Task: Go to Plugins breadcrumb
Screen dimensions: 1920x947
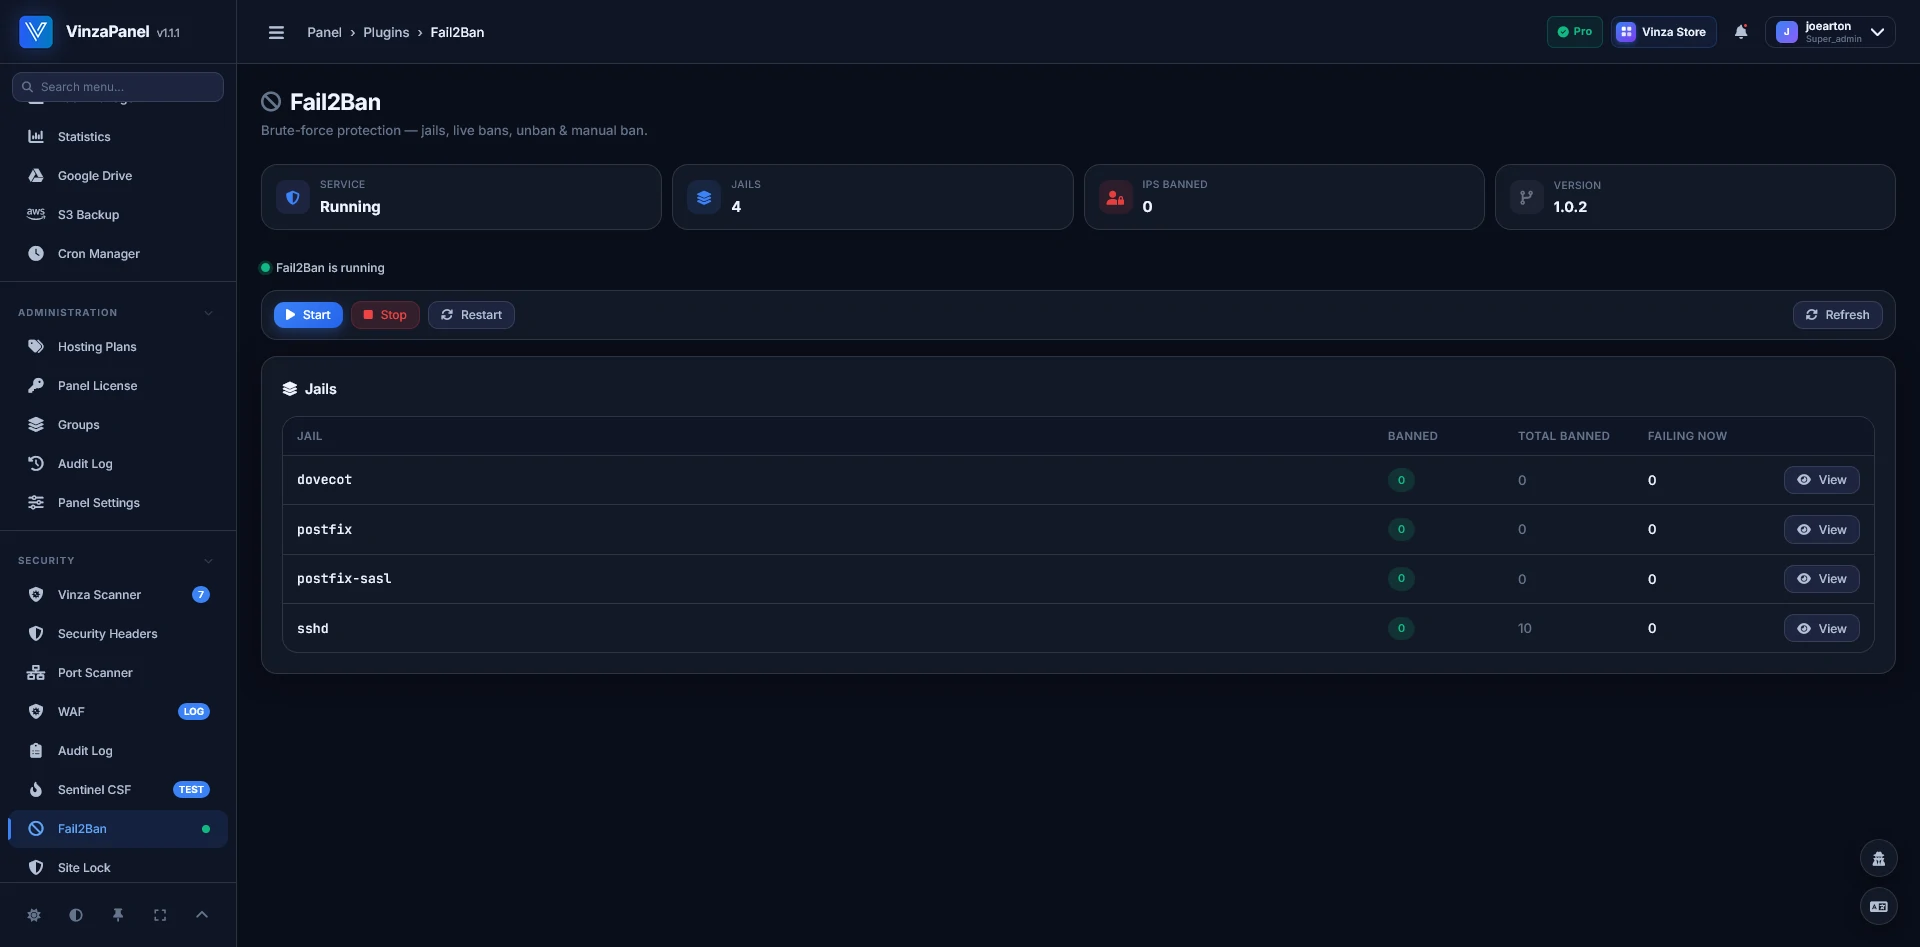Action: coord(386,32)
